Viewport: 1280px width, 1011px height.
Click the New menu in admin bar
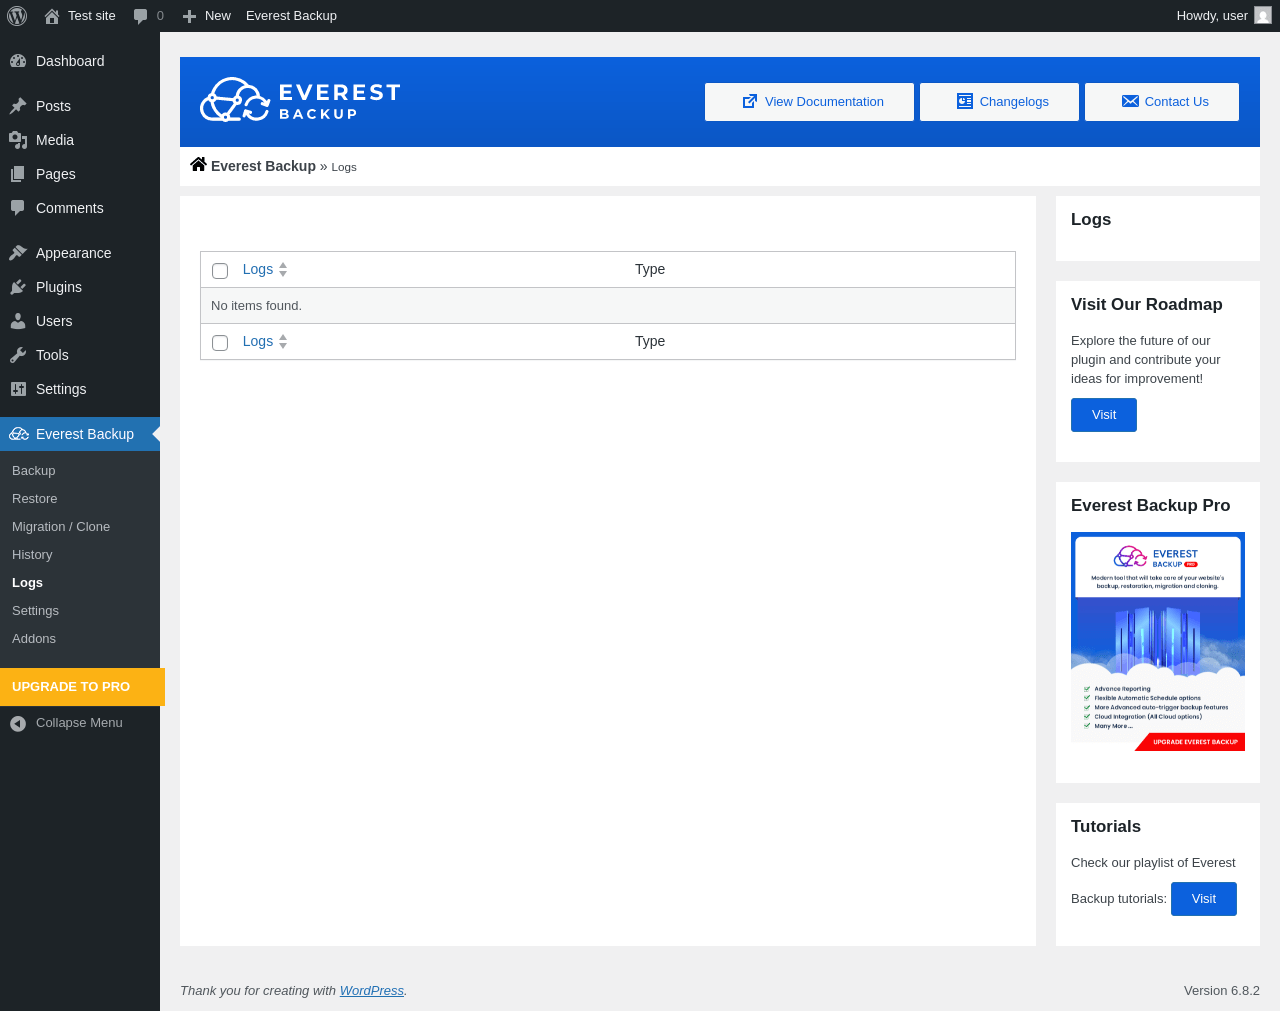click(206, 16)
